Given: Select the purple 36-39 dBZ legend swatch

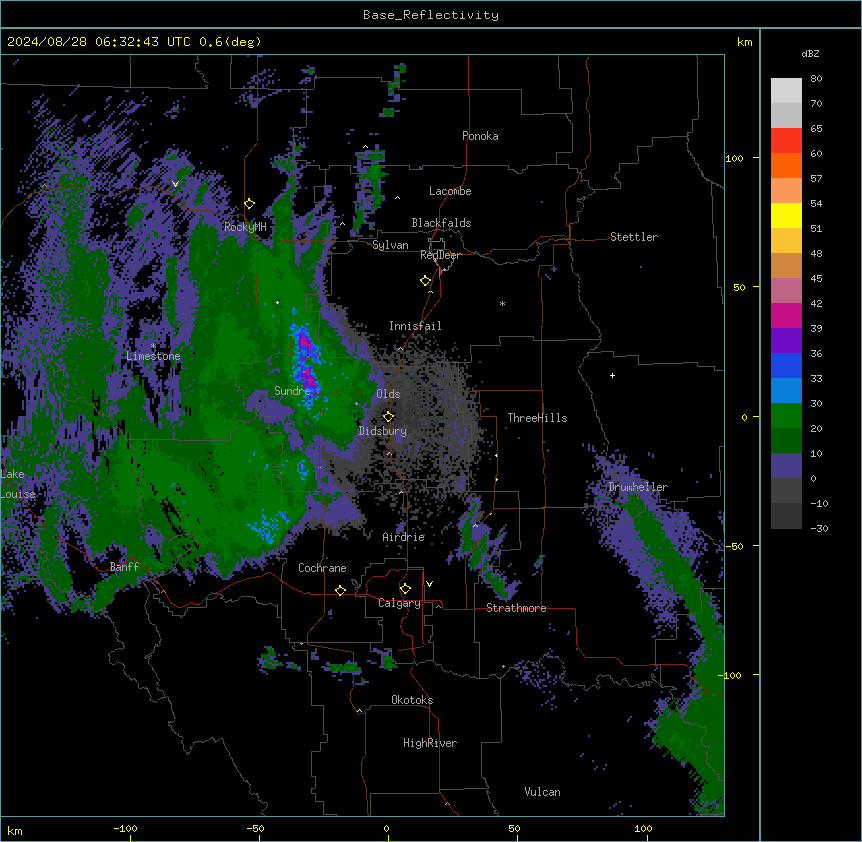Looking at the screenshot, I should point(786,341).
